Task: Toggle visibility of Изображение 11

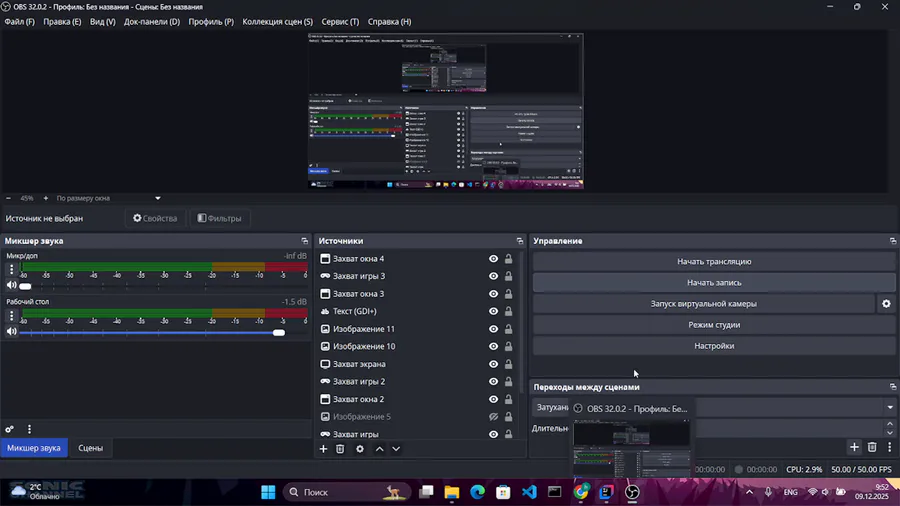Action: point(493,329)
